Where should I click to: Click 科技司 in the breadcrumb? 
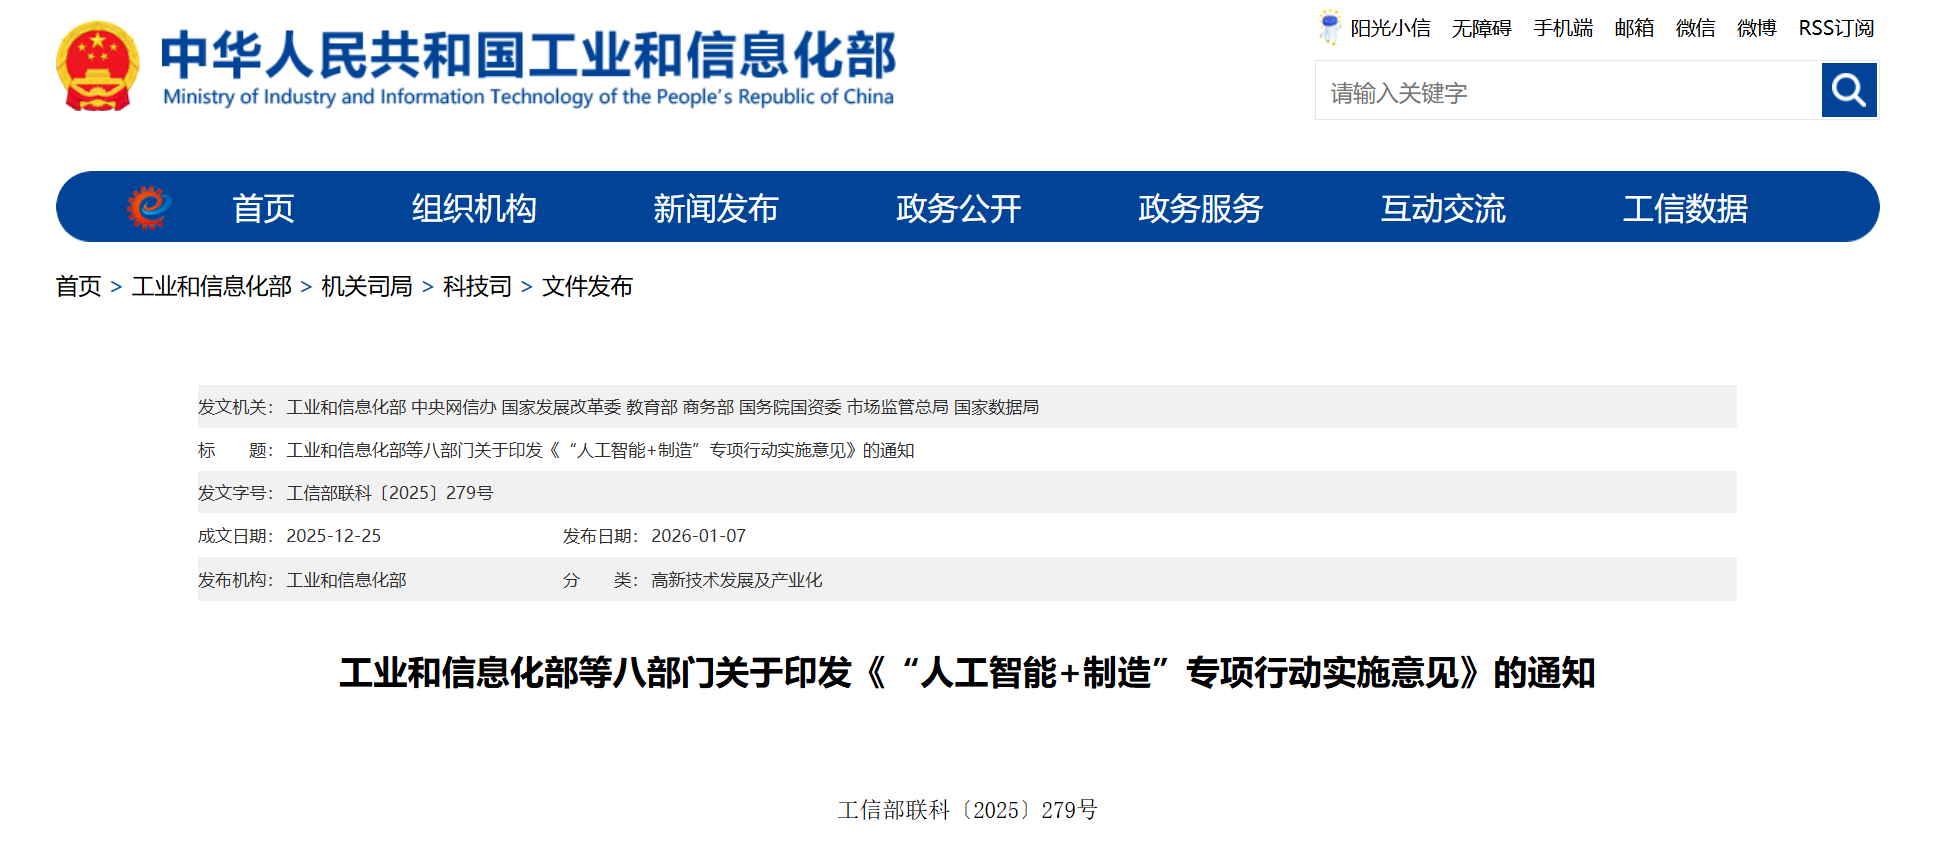coord(477,287)
